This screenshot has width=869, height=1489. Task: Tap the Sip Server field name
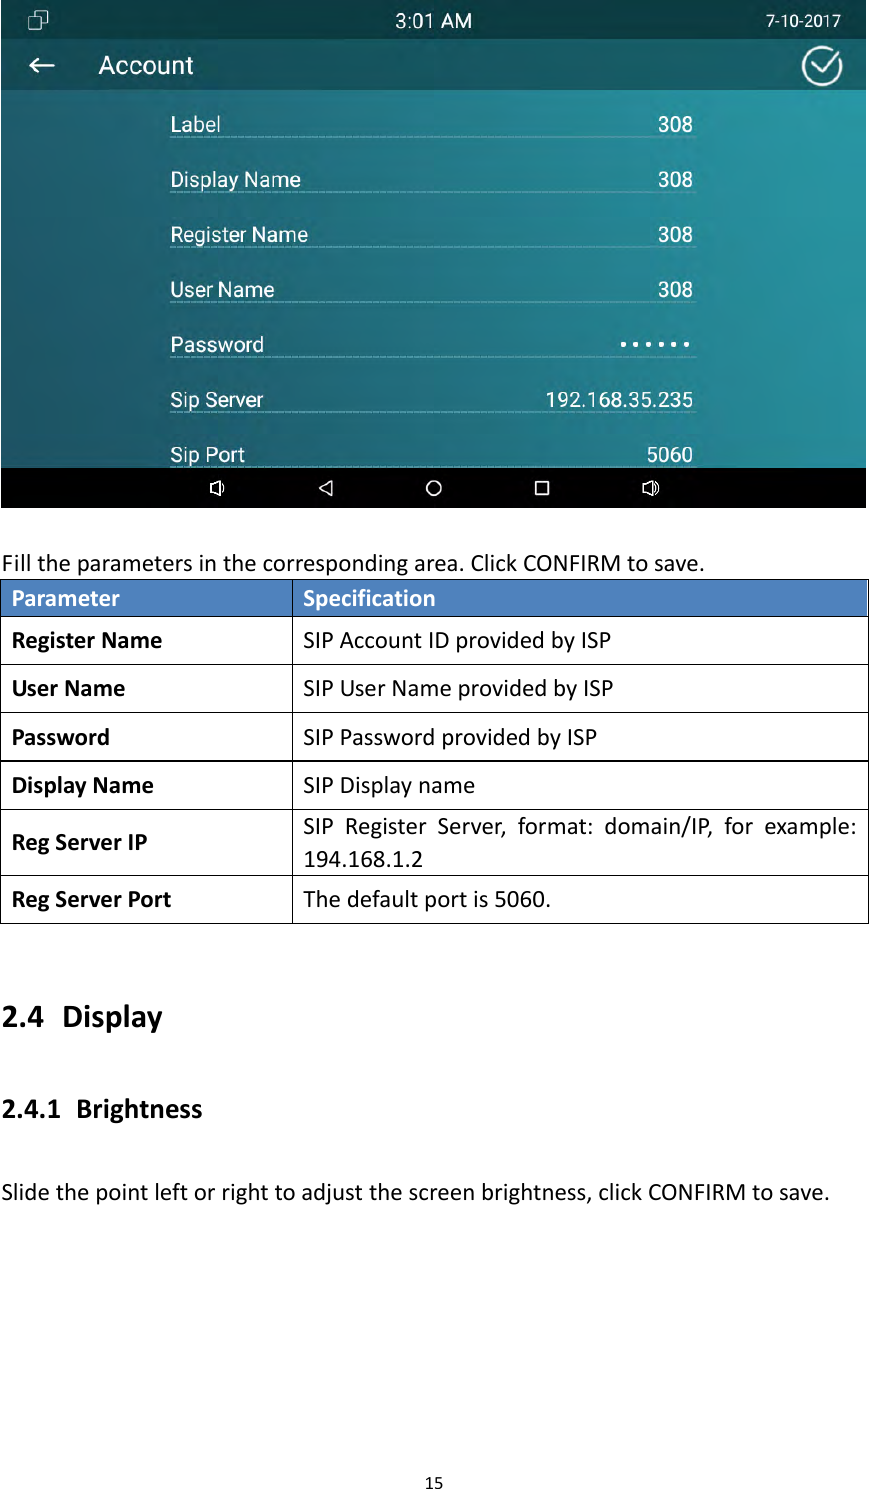(216, 400)
